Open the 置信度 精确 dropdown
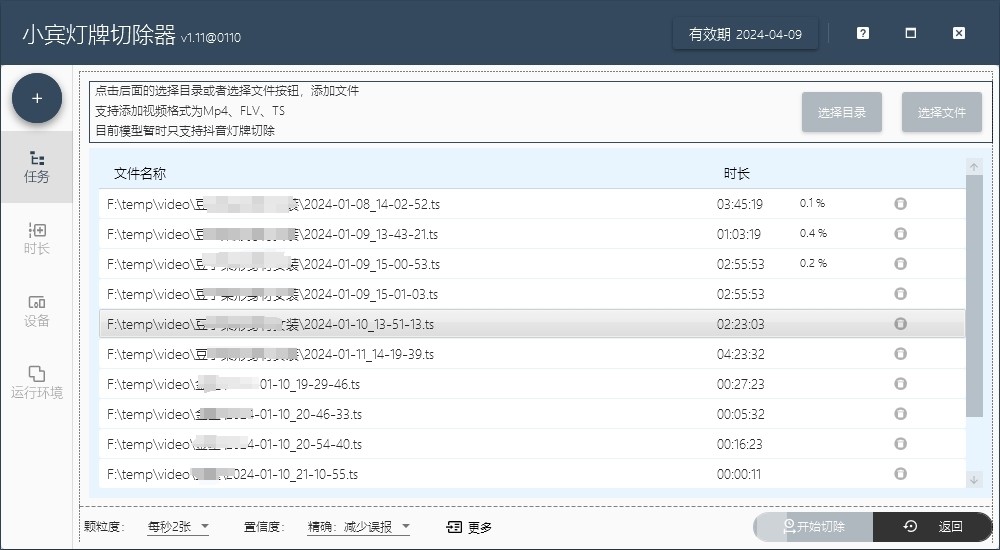1000x550 pixels. (358, 527)
